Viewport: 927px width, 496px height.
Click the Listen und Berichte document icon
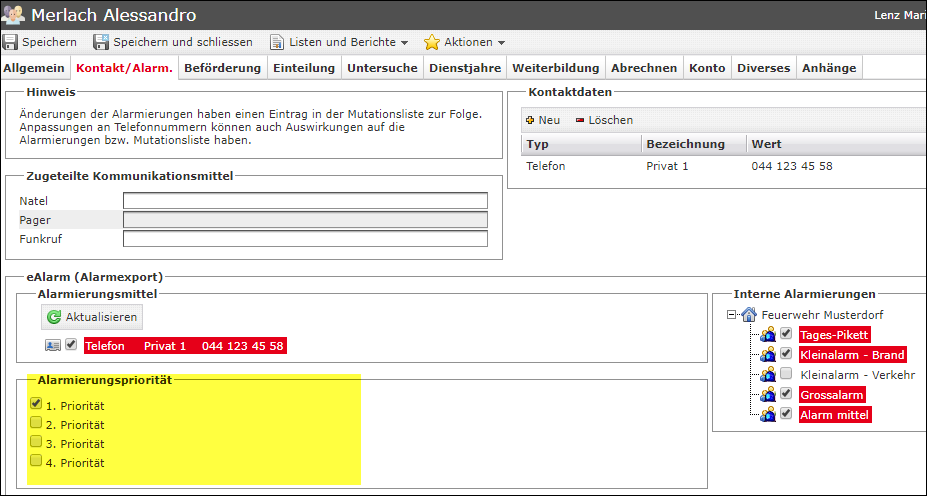tap(277, 43)
